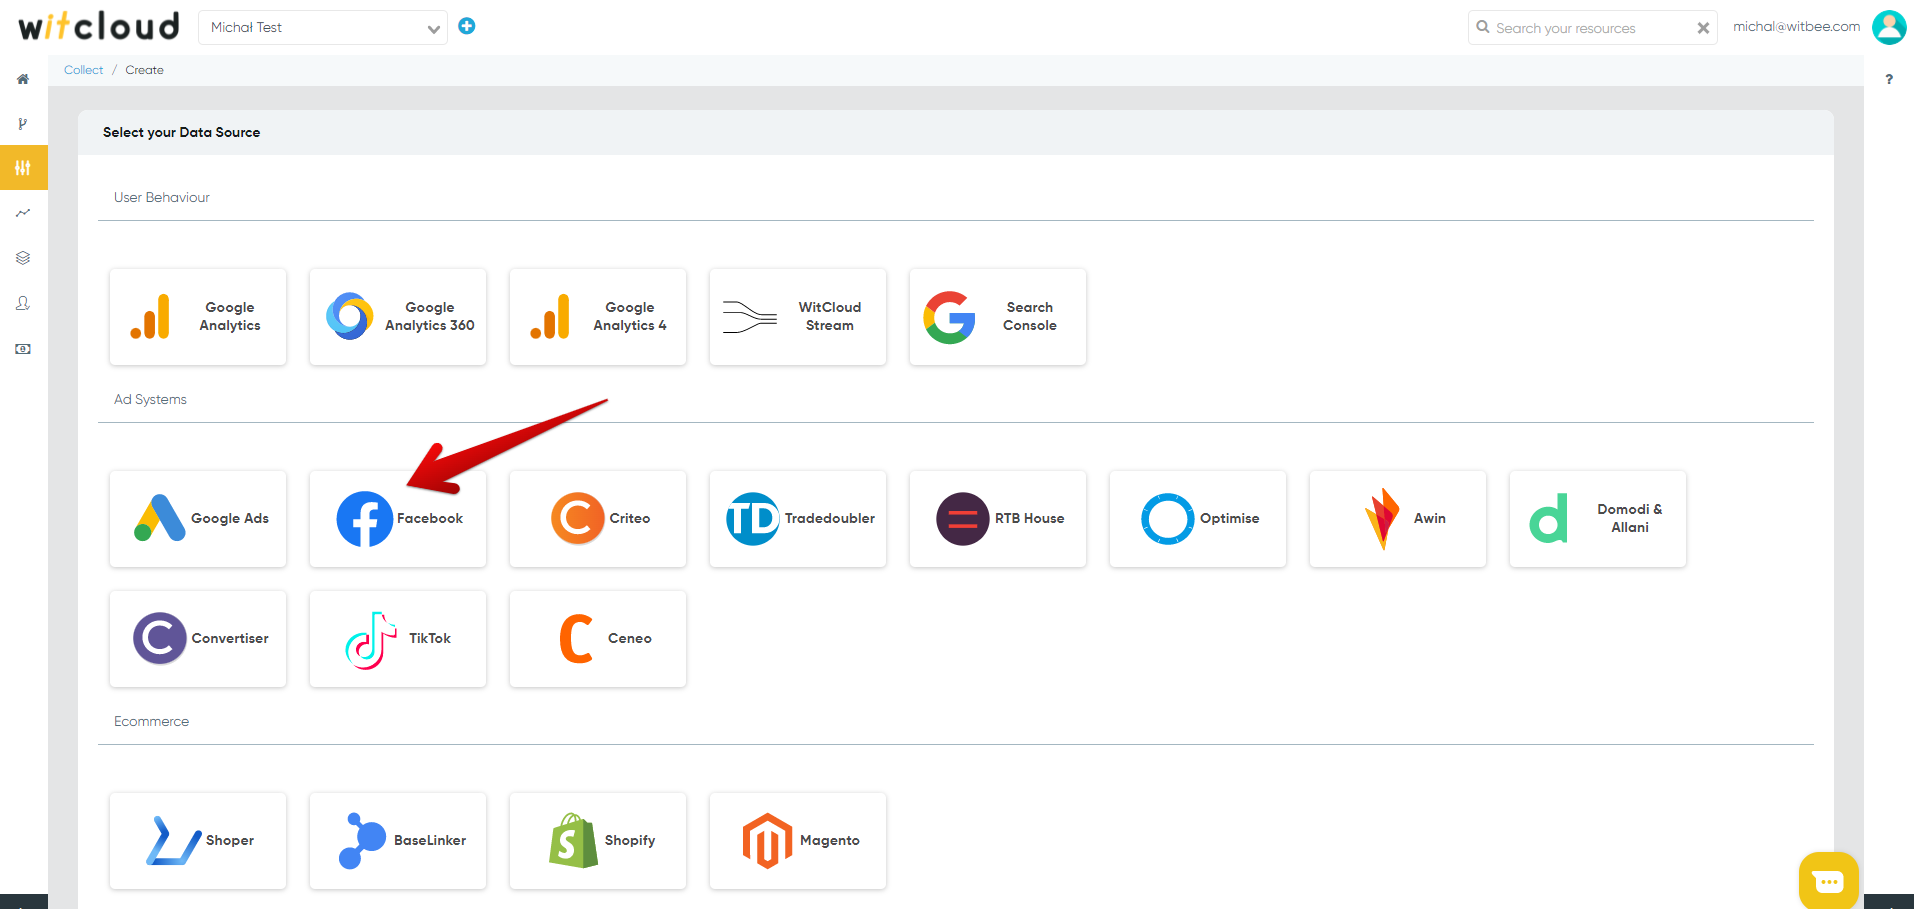Choose Google Analytics data source
1914x909 pixels.
point(198,317)
